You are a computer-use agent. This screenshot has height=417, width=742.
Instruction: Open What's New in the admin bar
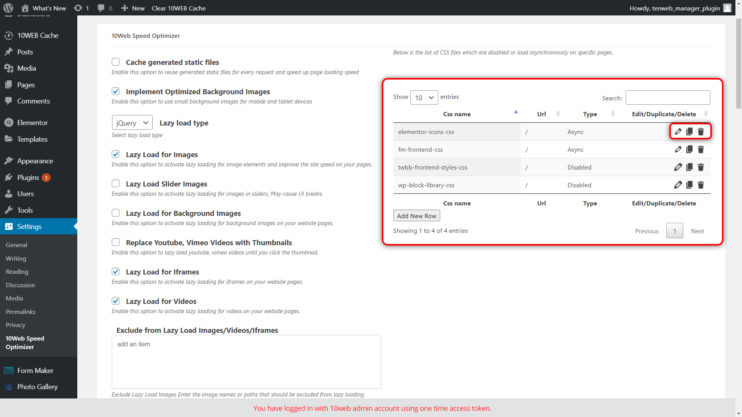[44, 8]
